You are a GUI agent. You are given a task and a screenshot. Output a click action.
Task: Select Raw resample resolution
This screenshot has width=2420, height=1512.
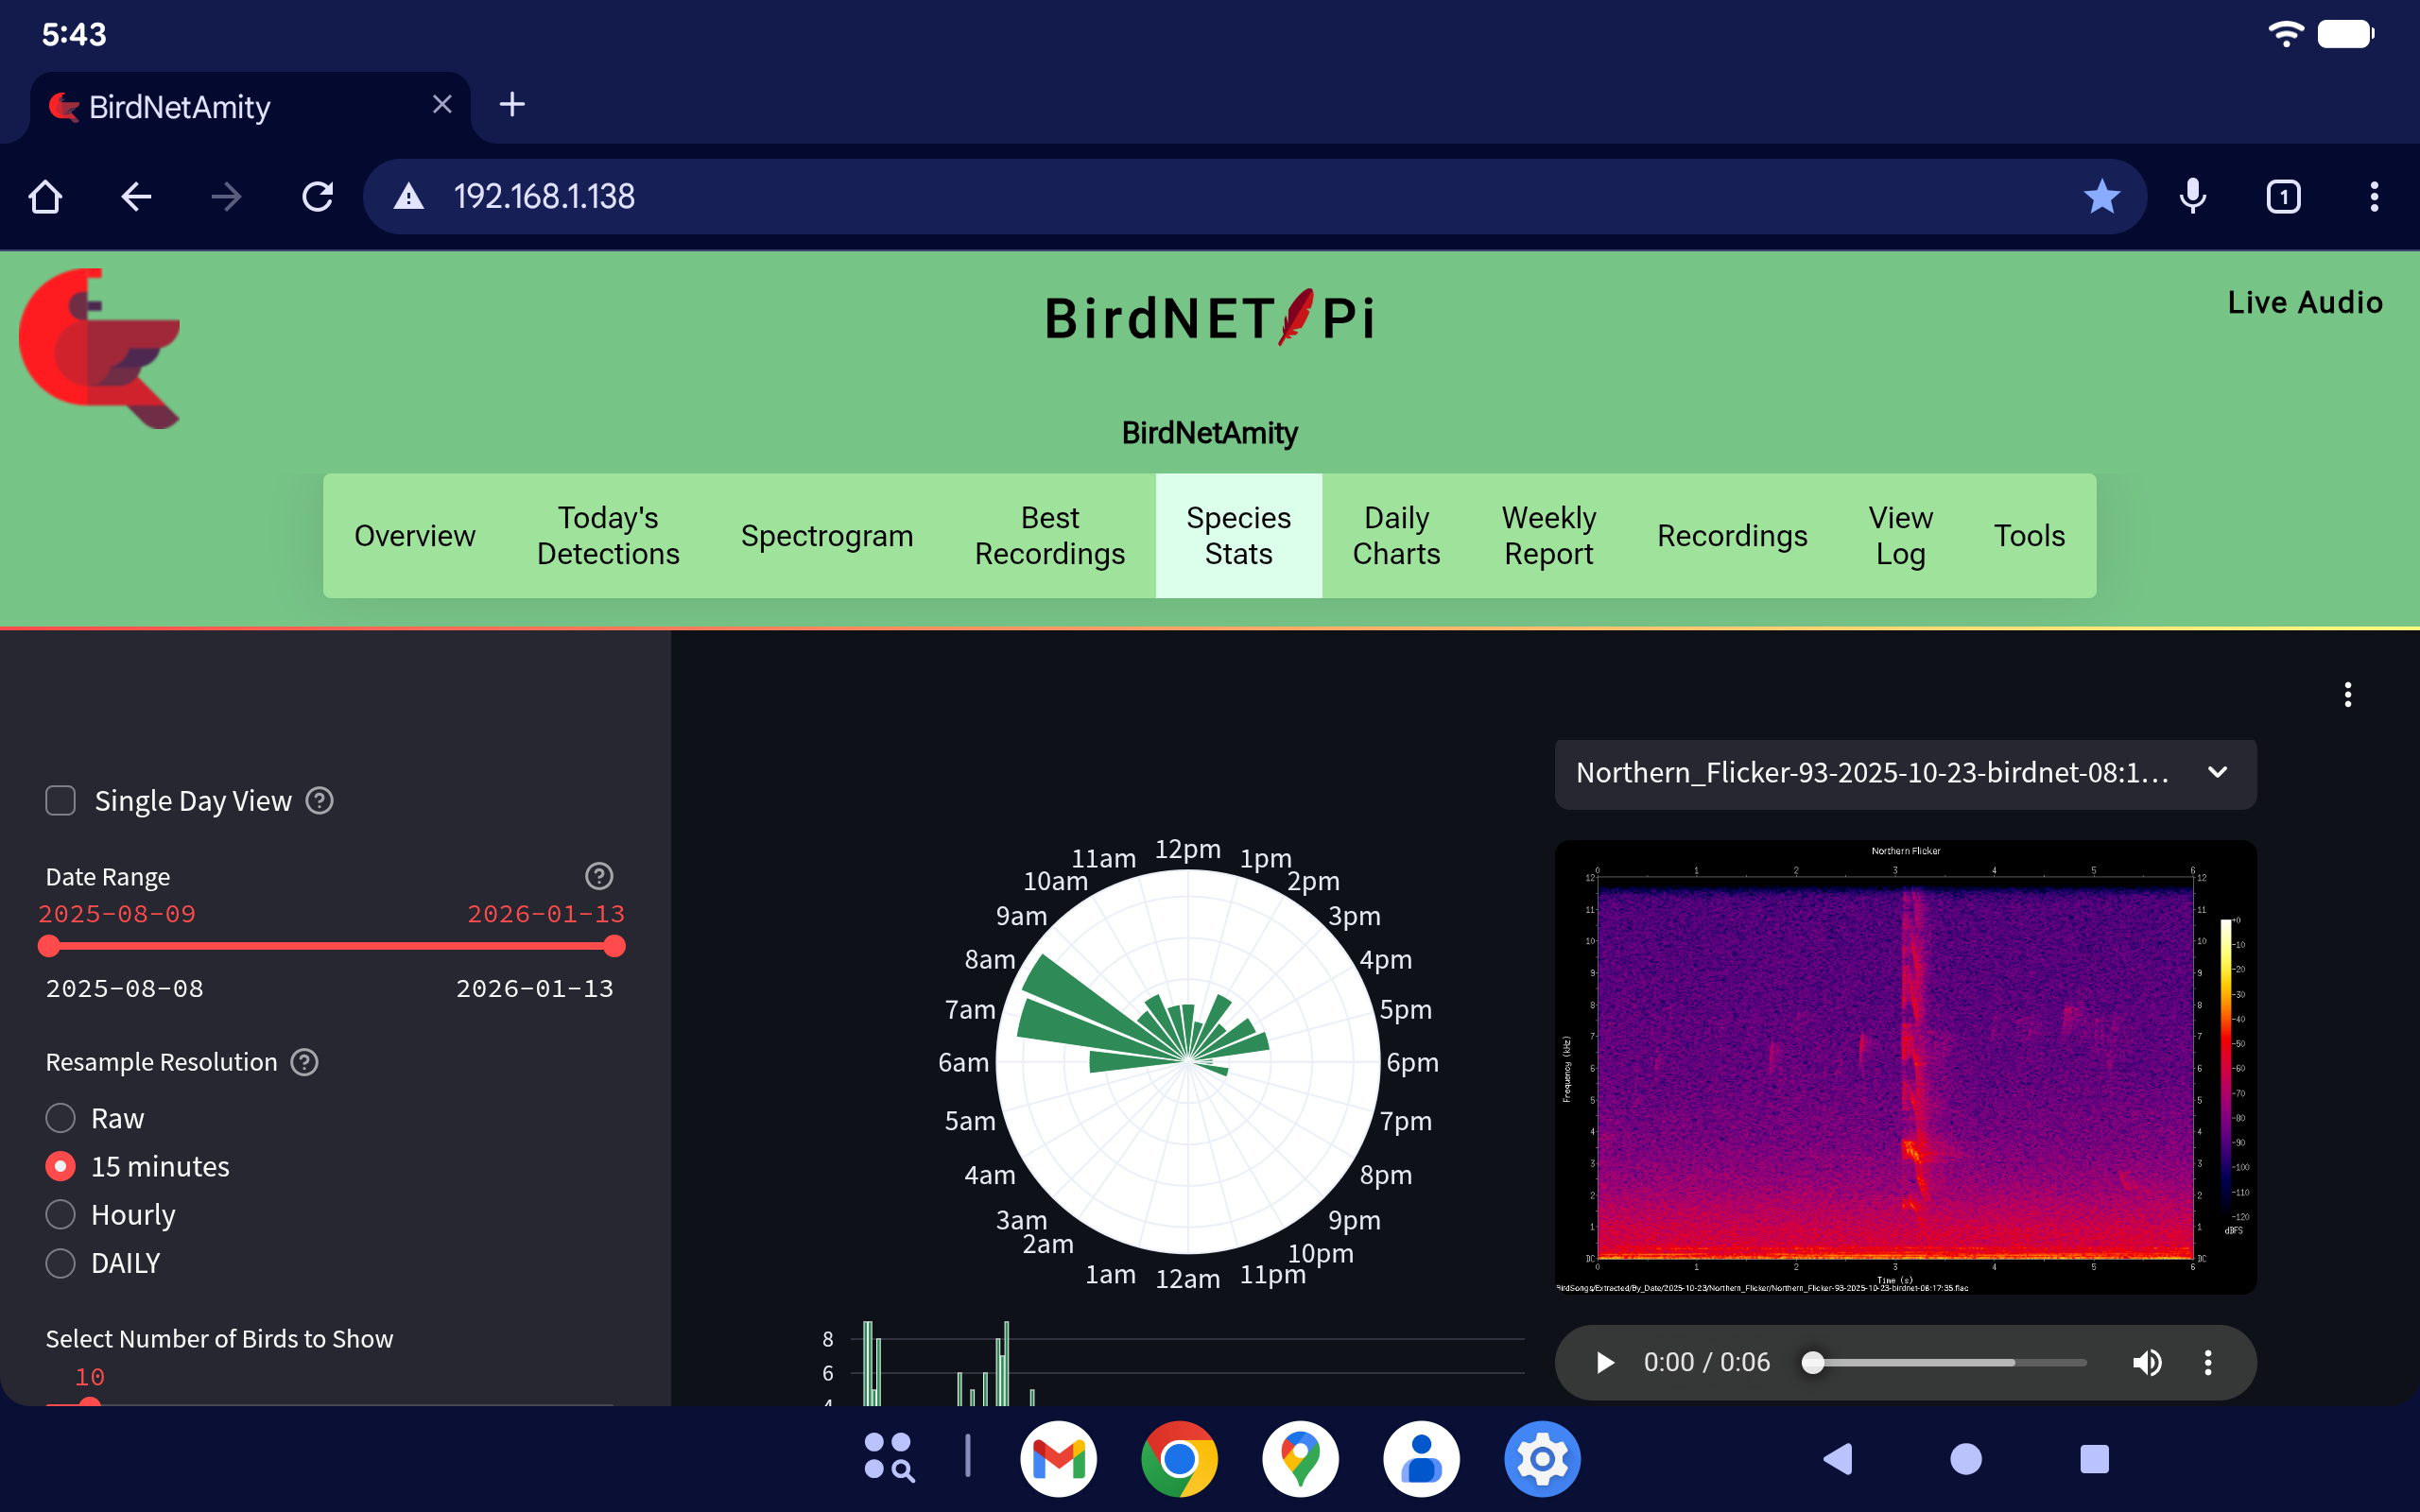point(61,1118)
